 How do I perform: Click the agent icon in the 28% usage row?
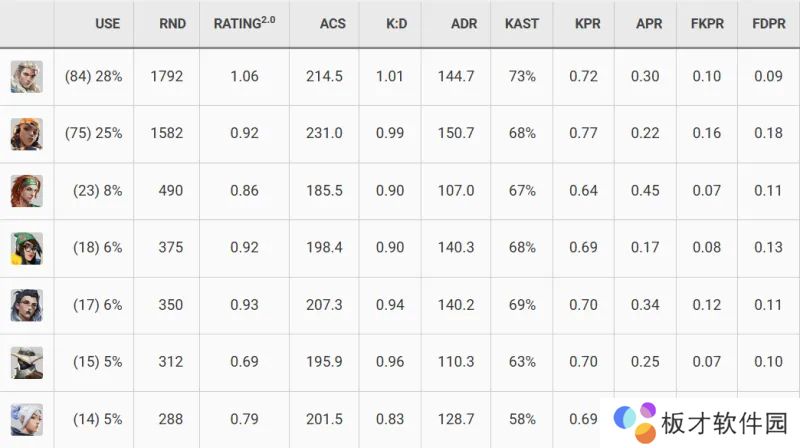(x=27, y=77)
